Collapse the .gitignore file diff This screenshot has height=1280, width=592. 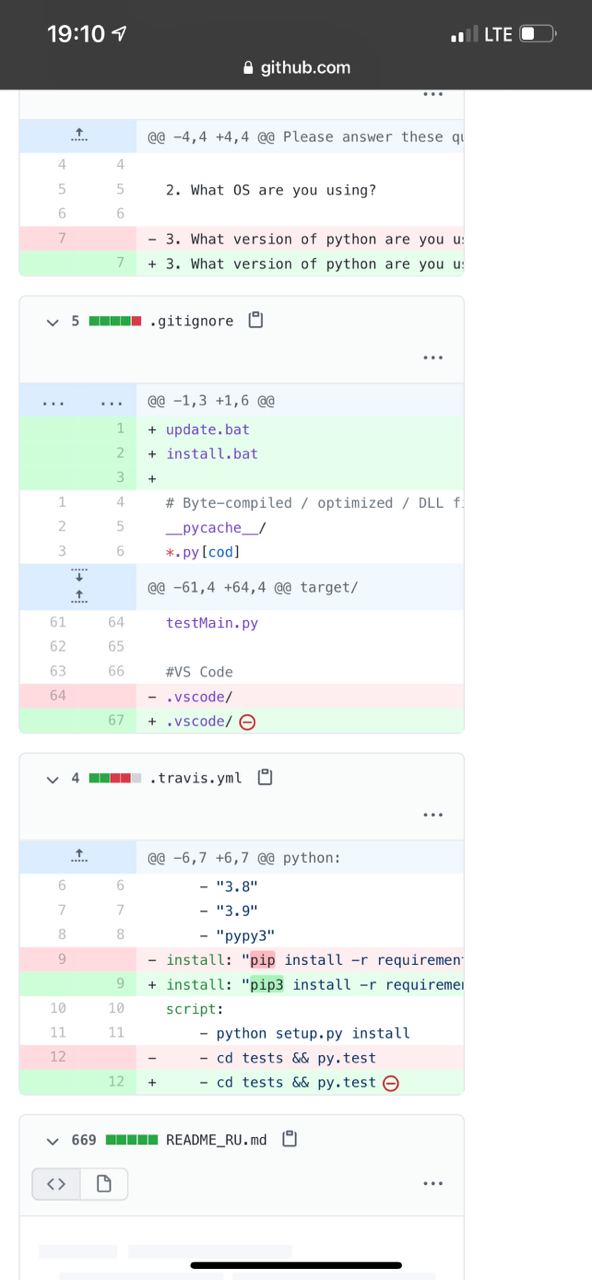pyautogui.click(x=53, y=321)
